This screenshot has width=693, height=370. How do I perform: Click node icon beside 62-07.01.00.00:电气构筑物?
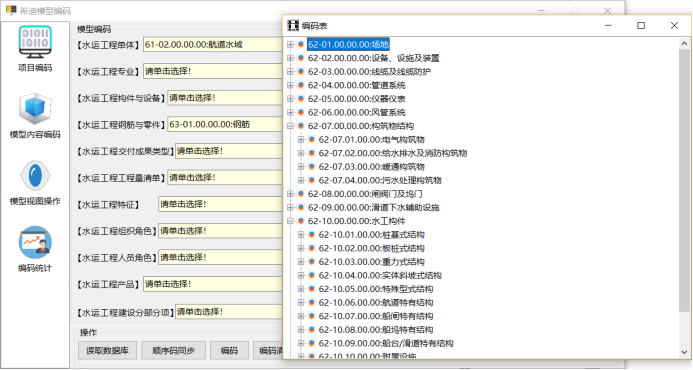312,139
